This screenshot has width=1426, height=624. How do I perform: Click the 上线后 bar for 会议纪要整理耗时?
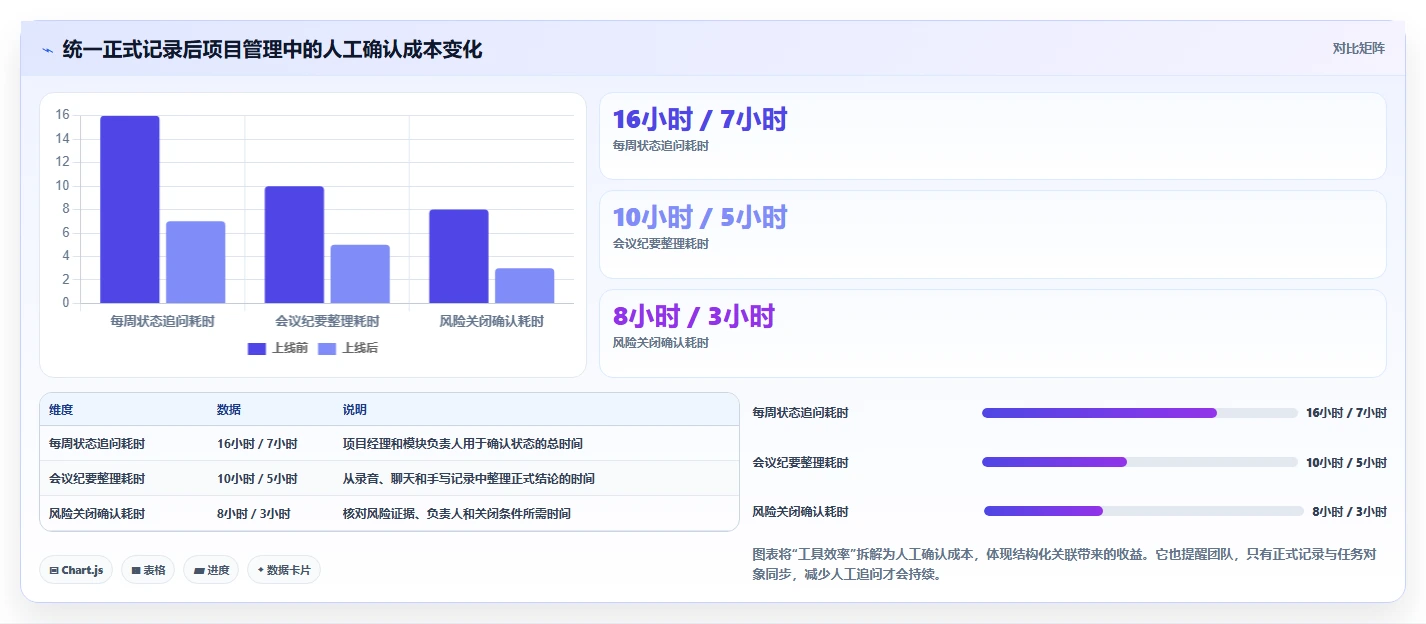coord(360,274)
